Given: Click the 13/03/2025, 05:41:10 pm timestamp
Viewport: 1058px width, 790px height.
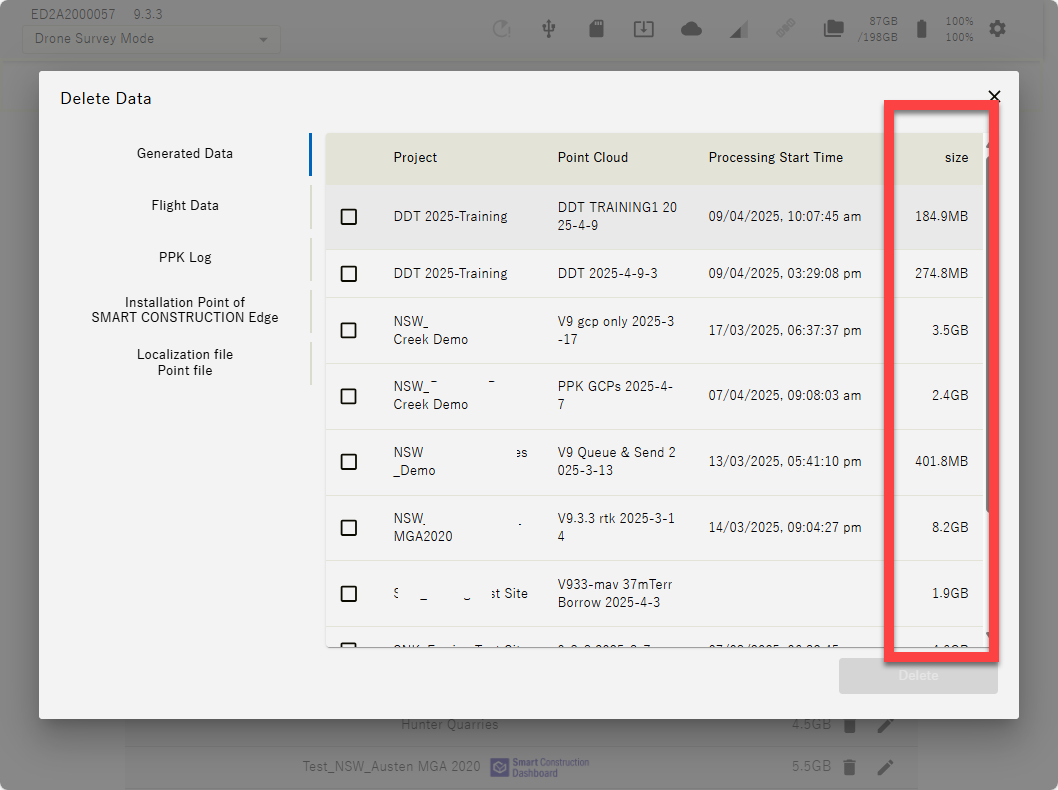Looking at the screenshot, I should (x=785, y=461).
